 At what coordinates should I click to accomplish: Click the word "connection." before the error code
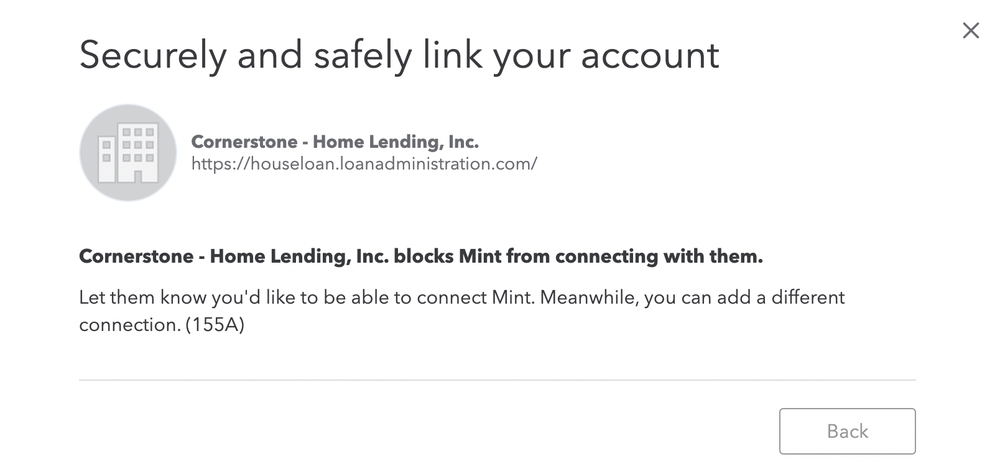click(130, 325)
